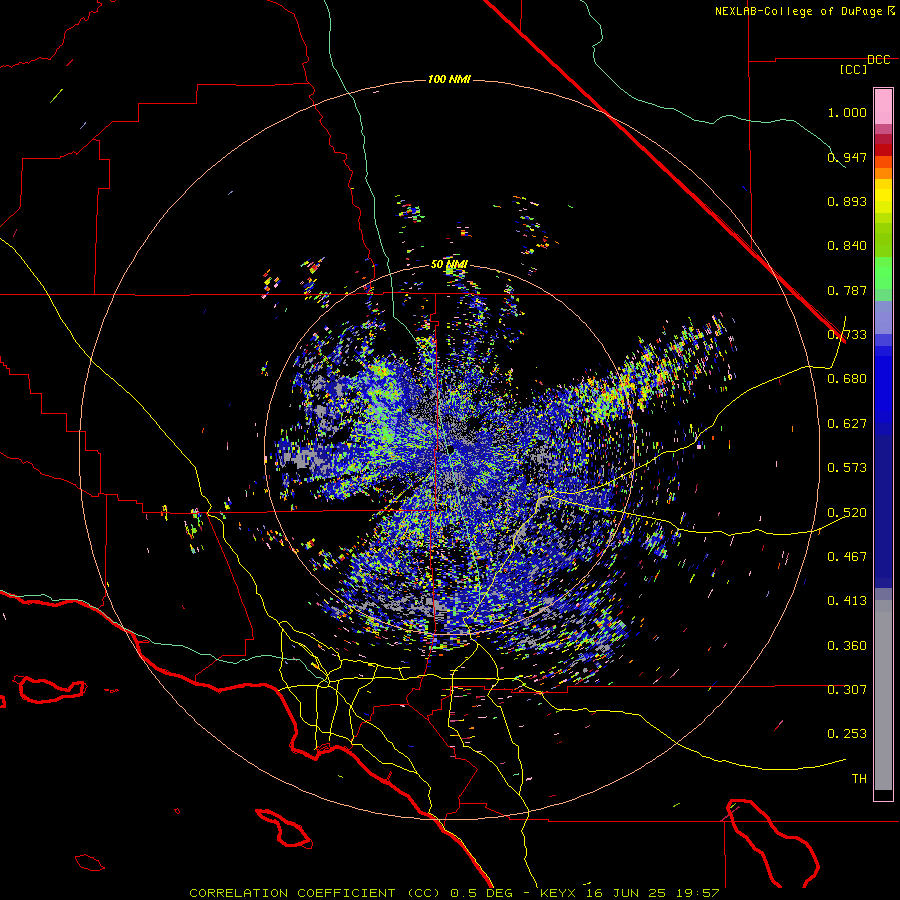
Task: Click the KEYX 16 JUN 25 19:57 timestamp
Action: tap(630, 893)
